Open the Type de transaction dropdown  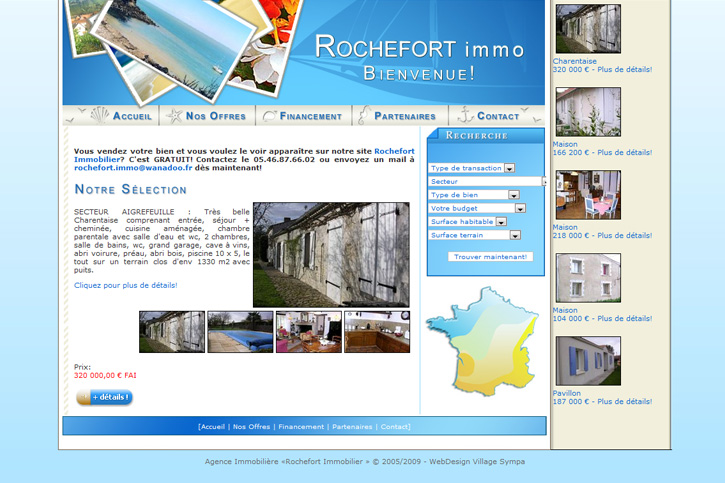click(x=509, y=169)
